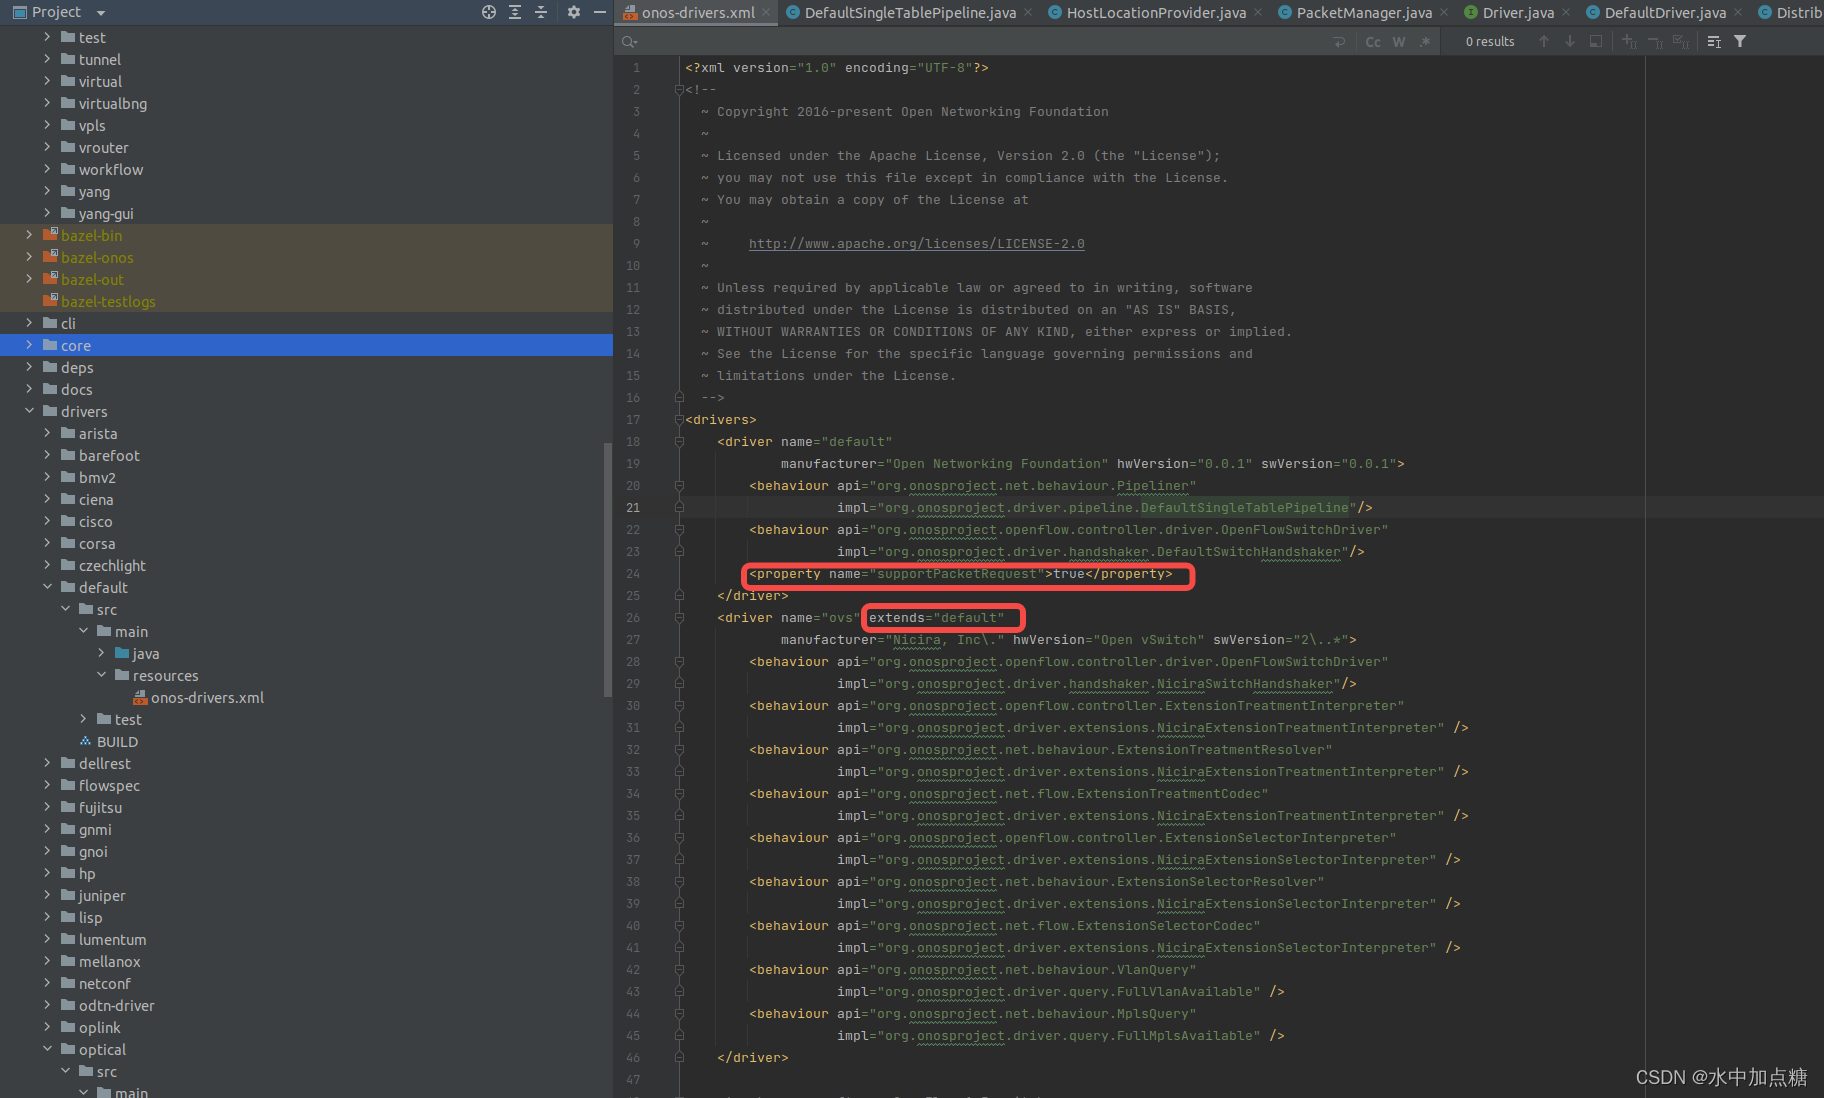Click the Unselect Occurrence icon
Image resolution: width=1824 pixels, height=1098 pixels.
point(1655,41)
